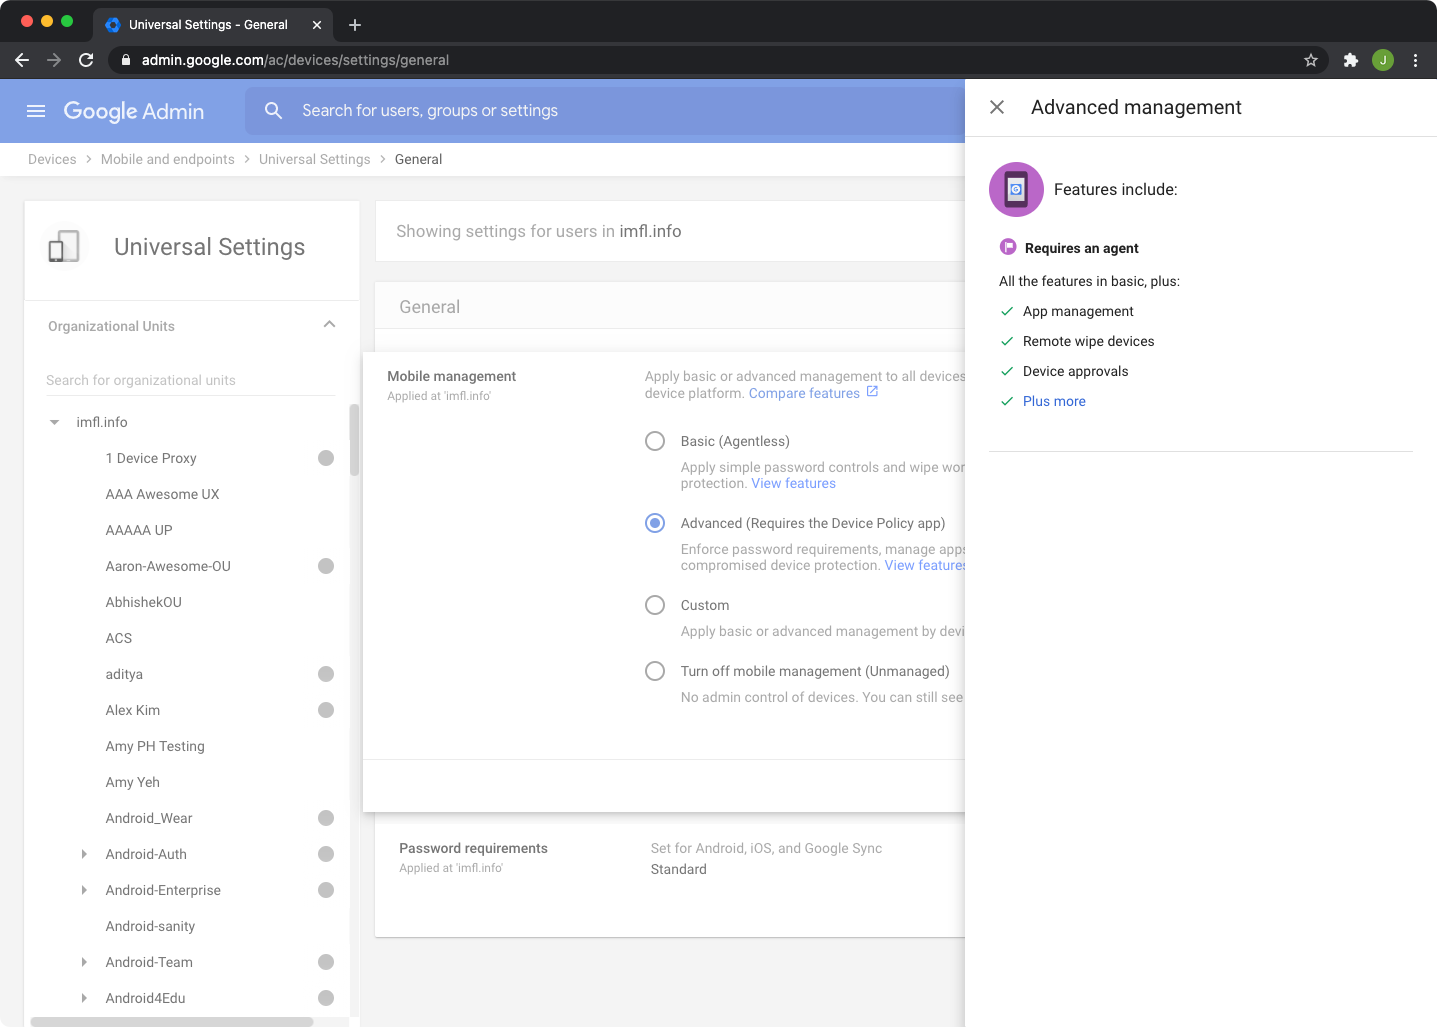Go to Universal Settings breadcrumb

click(314, 159)
